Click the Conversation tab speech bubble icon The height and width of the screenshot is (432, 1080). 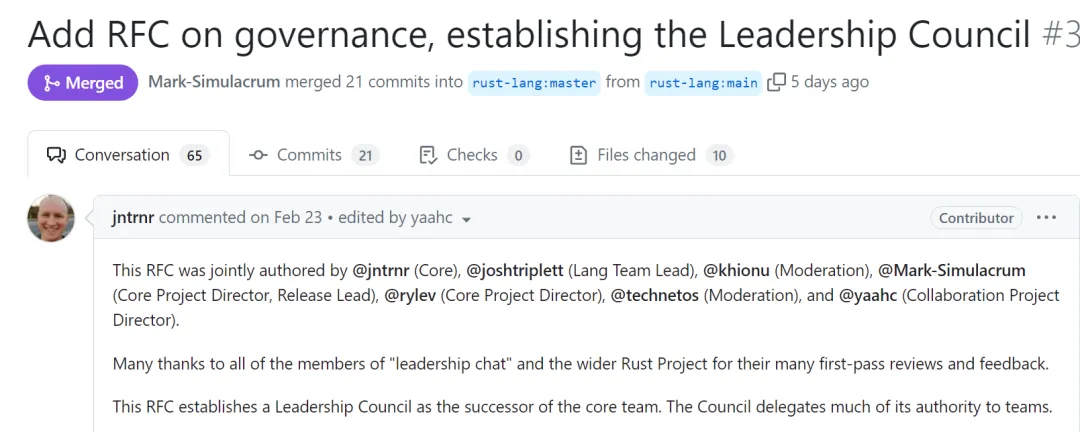pos(57,155)
